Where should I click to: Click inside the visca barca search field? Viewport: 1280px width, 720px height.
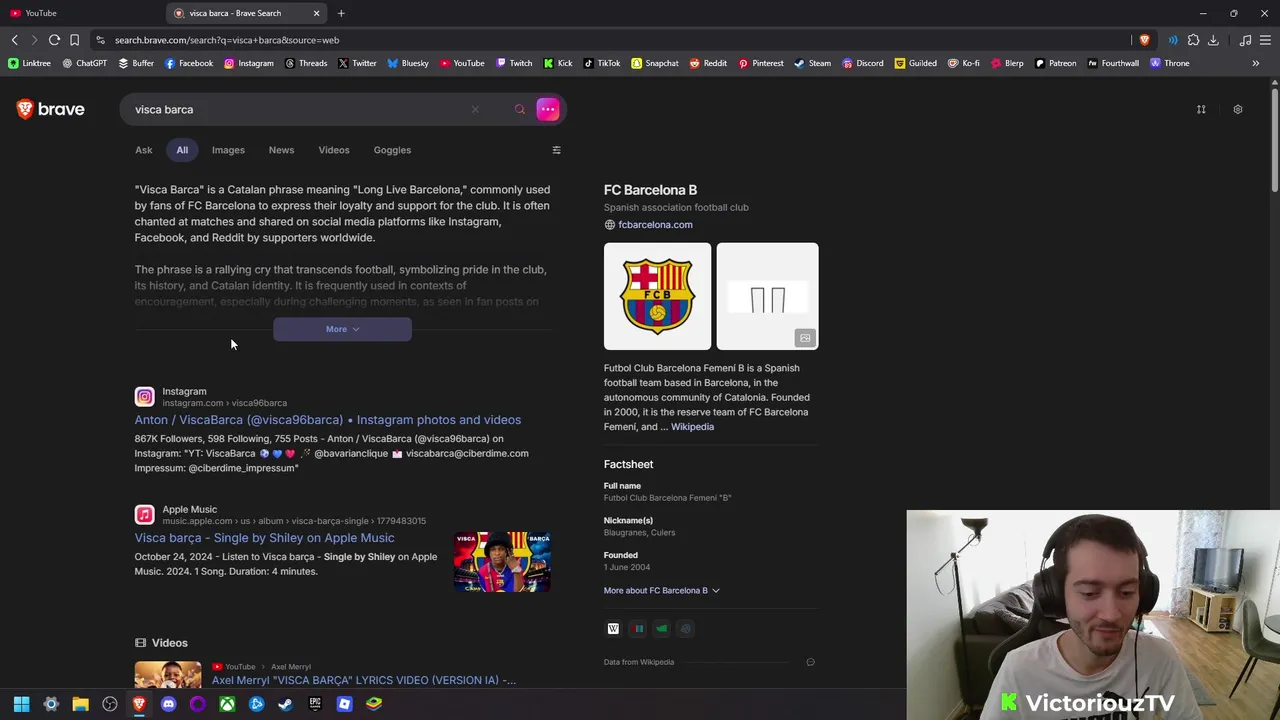coord(300,109)
